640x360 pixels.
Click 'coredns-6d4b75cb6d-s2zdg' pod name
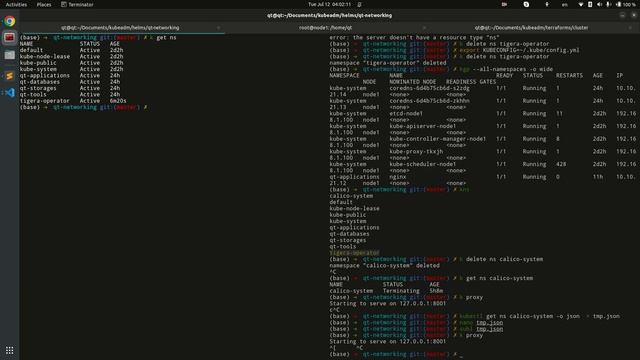[429, 88]
